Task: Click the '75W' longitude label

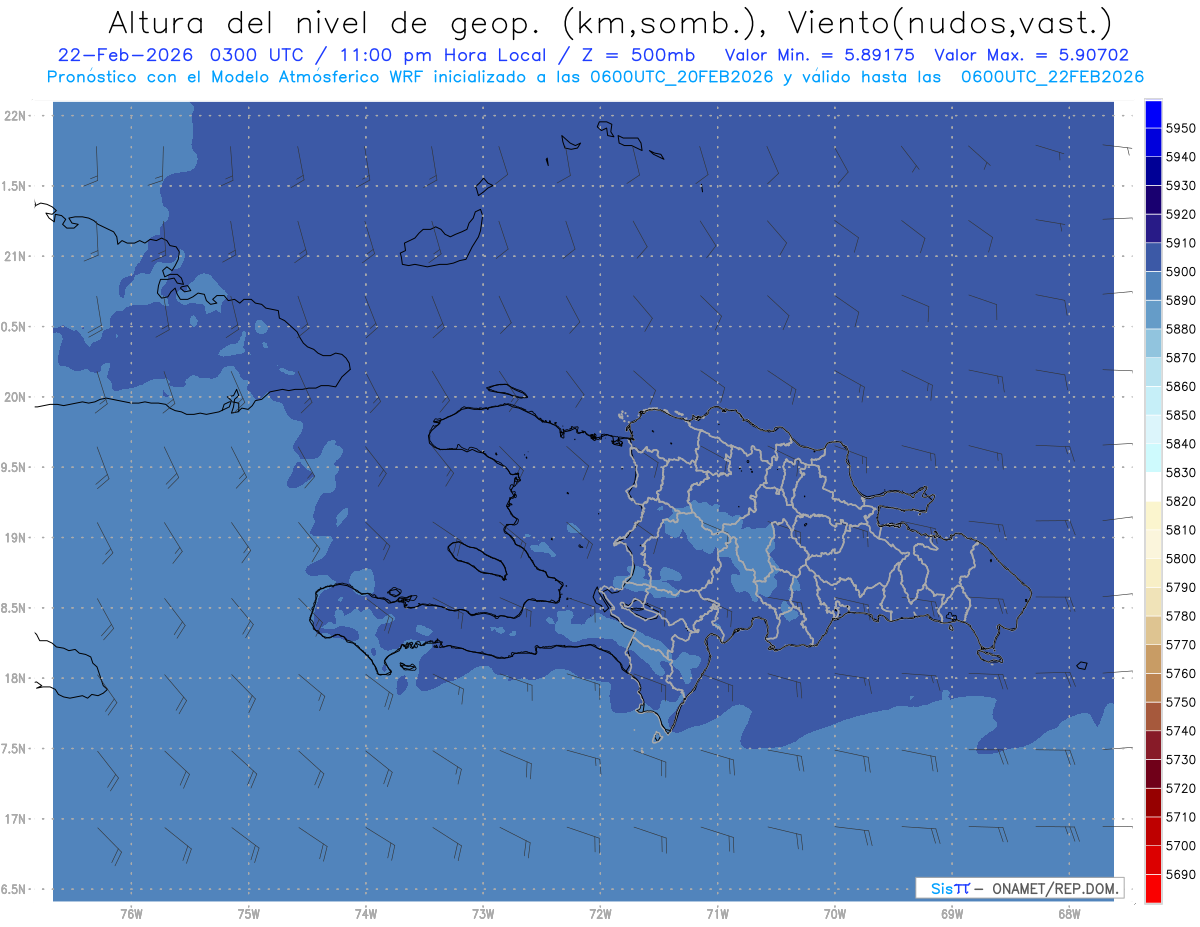Action: click(x=248, y=914)
